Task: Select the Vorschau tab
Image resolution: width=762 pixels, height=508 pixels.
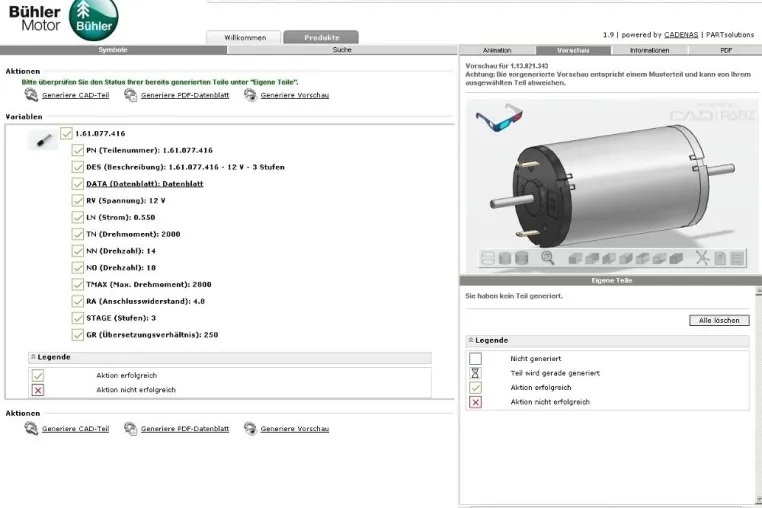Action: 573,50
